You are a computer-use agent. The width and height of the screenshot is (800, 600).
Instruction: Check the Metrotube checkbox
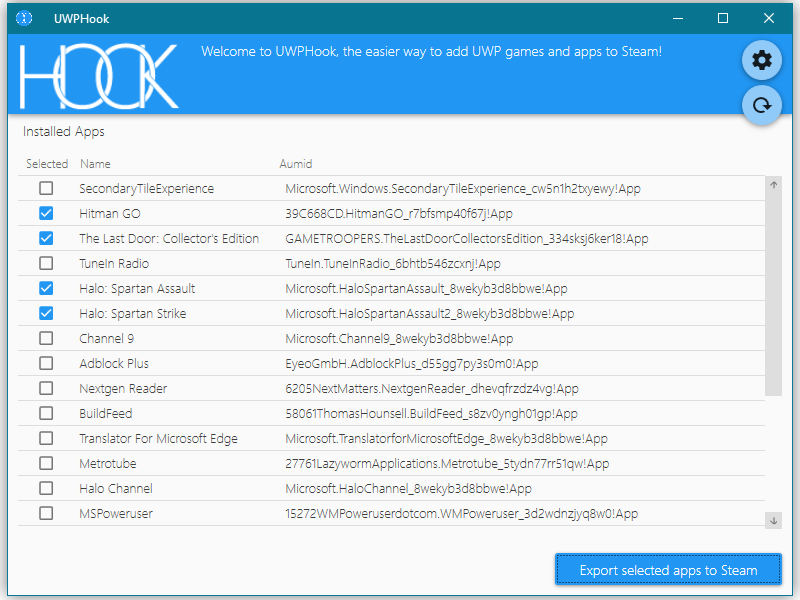click(x=46, y=463)
